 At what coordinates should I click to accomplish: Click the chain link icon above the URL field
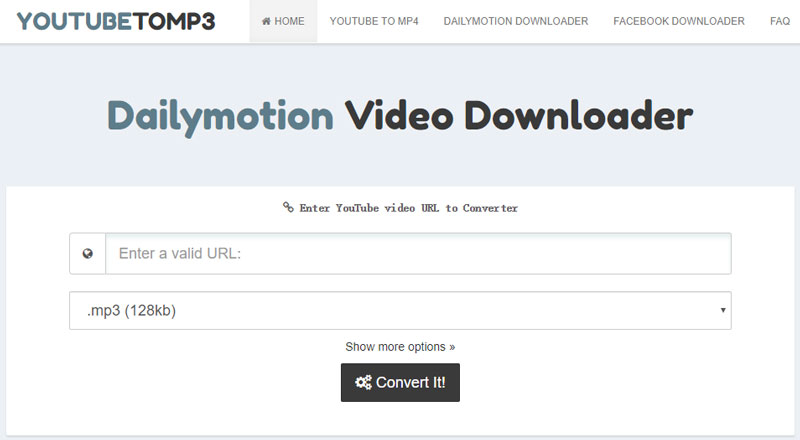click(x=288, y=207)
